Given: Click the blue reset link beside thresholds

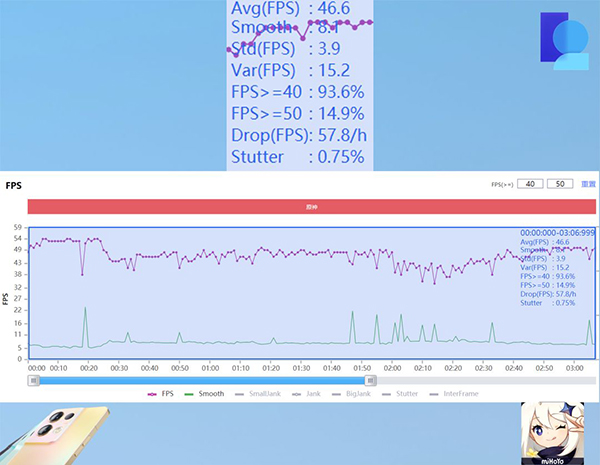Looking at the screenshot, I should tap(589, 184).
